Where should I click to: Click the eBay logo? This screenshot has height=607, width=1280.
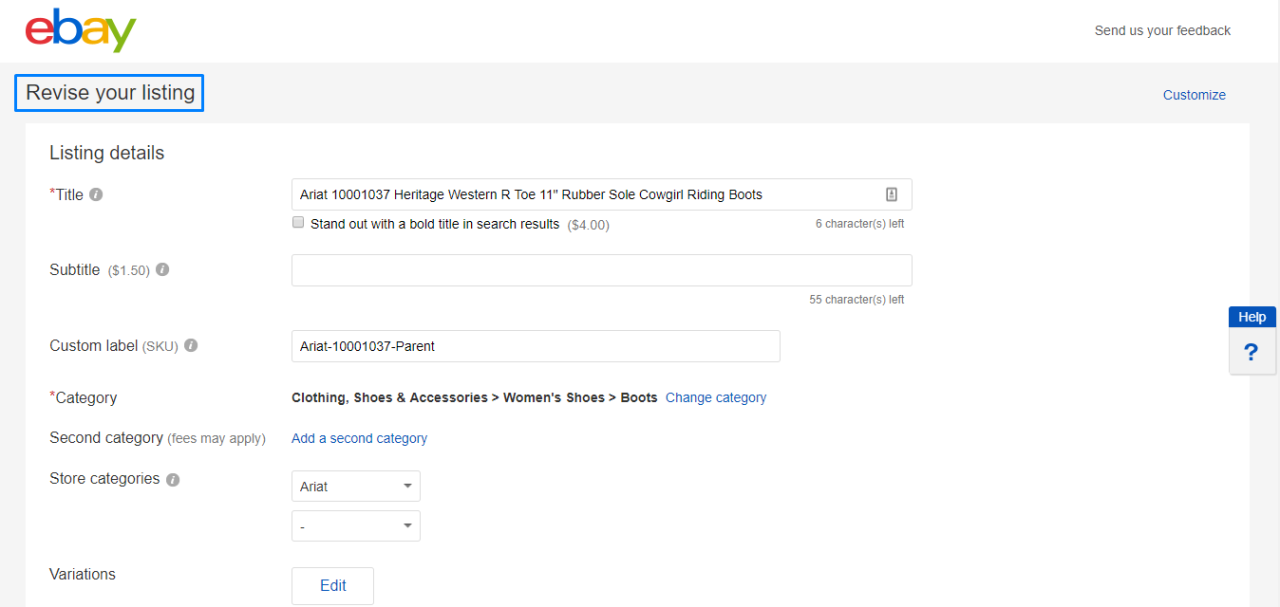click(80, 30)
